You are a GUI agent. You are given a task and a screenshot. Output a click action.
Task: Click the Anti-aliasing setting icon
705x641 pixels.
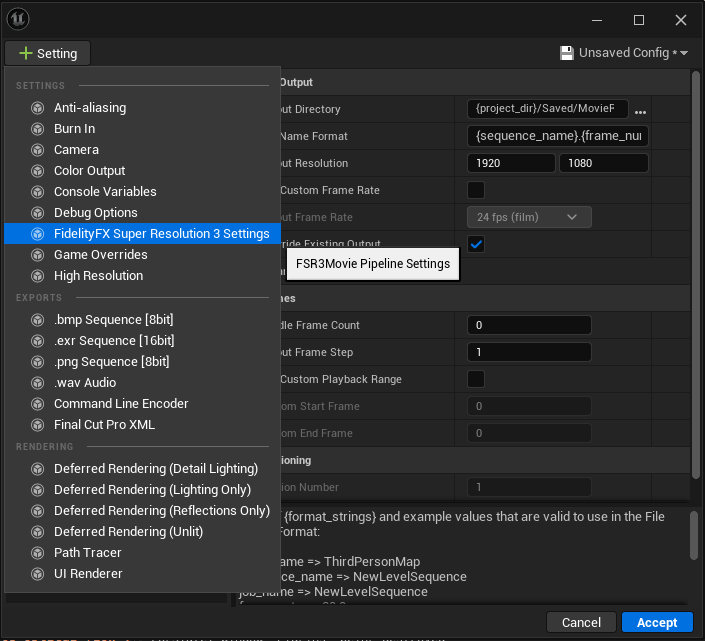38,108
